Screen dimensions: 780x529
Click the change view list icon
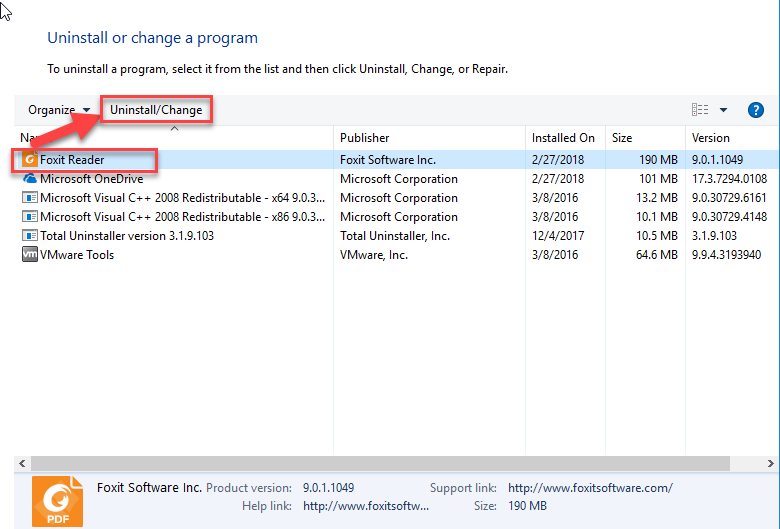pyautogui.click(x=700, y=109)
